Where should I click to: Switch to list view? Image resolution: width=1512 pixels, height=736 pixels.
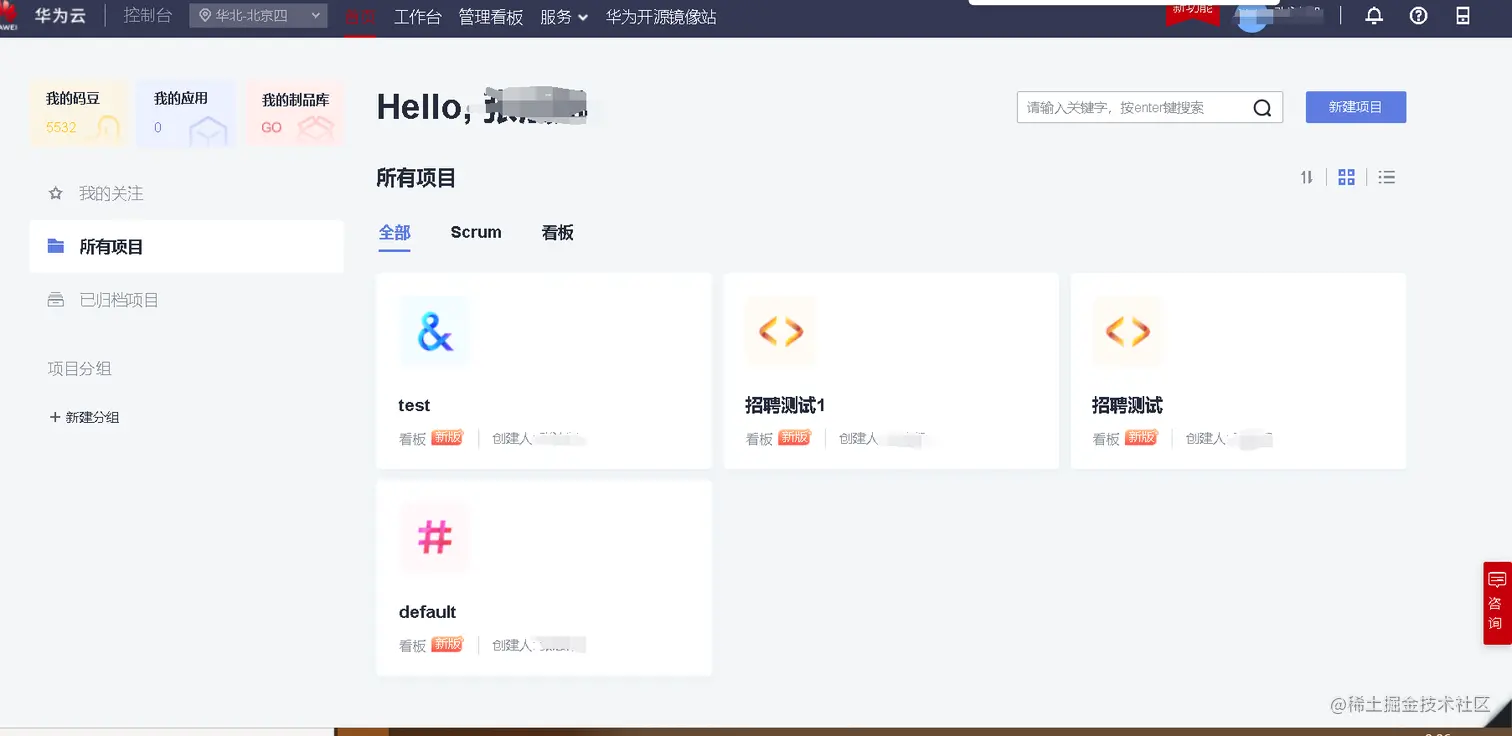tap(1386, 177)
